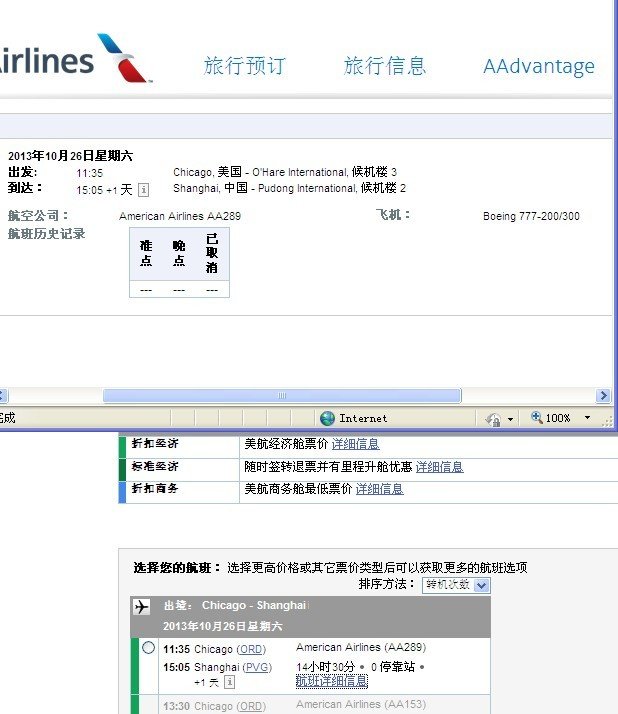Click 航班详细信息 link for AA289
Image resolution: width=618 pixels, height=714 pixels.
331,681
